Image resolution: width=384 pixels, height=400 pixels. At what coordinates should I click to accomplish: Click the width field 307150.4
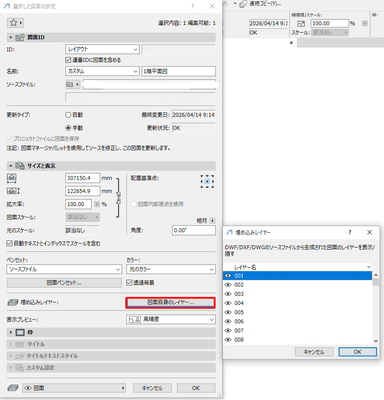[83, 178]
